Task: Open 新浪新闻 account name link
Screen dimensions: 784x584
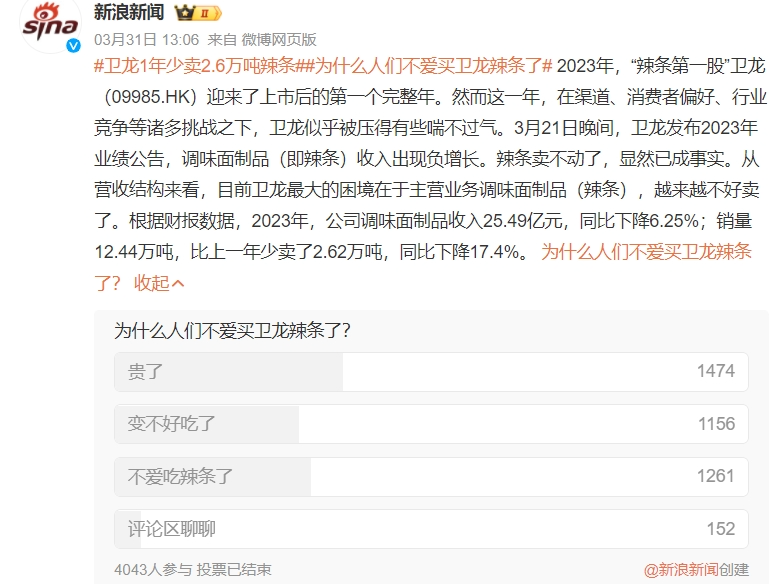Action: (x=129, y=12)
